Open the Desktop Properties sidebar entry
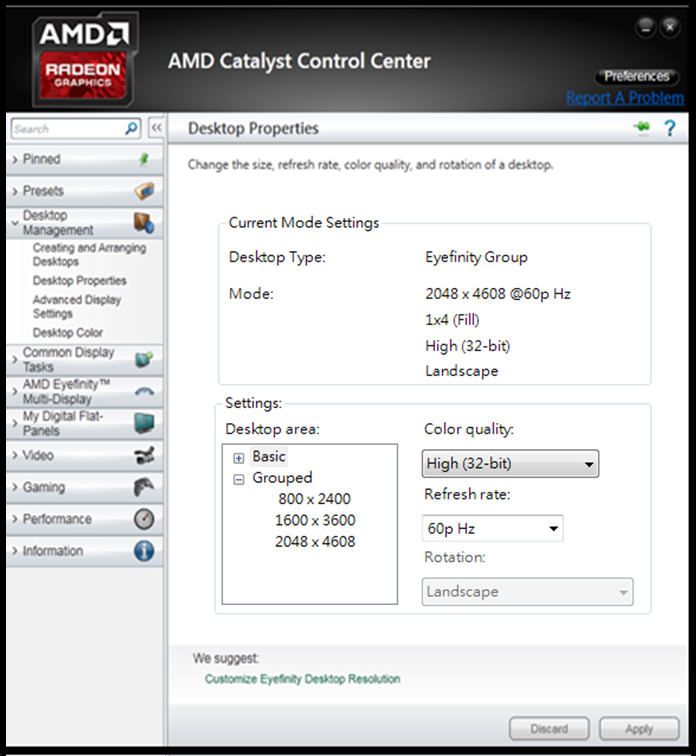 80,281
